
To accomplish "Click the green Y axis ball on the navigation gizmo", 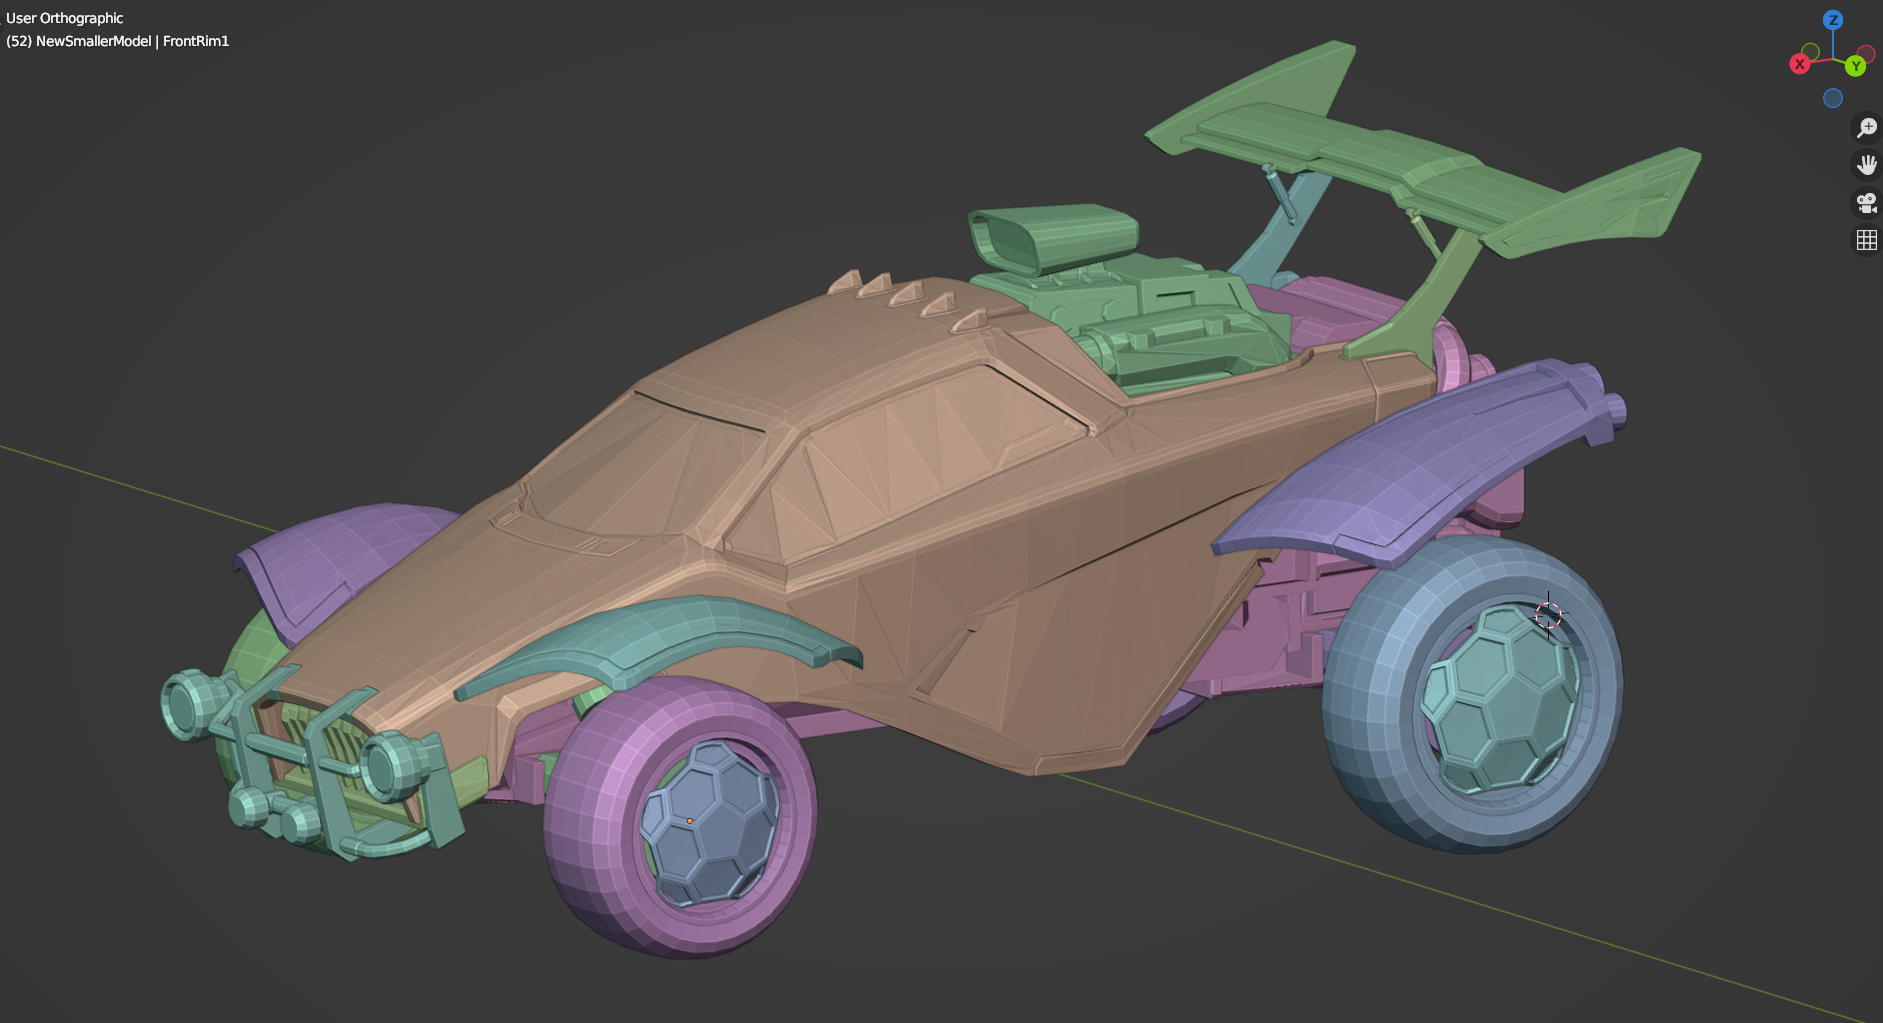I will (1856, 66).
